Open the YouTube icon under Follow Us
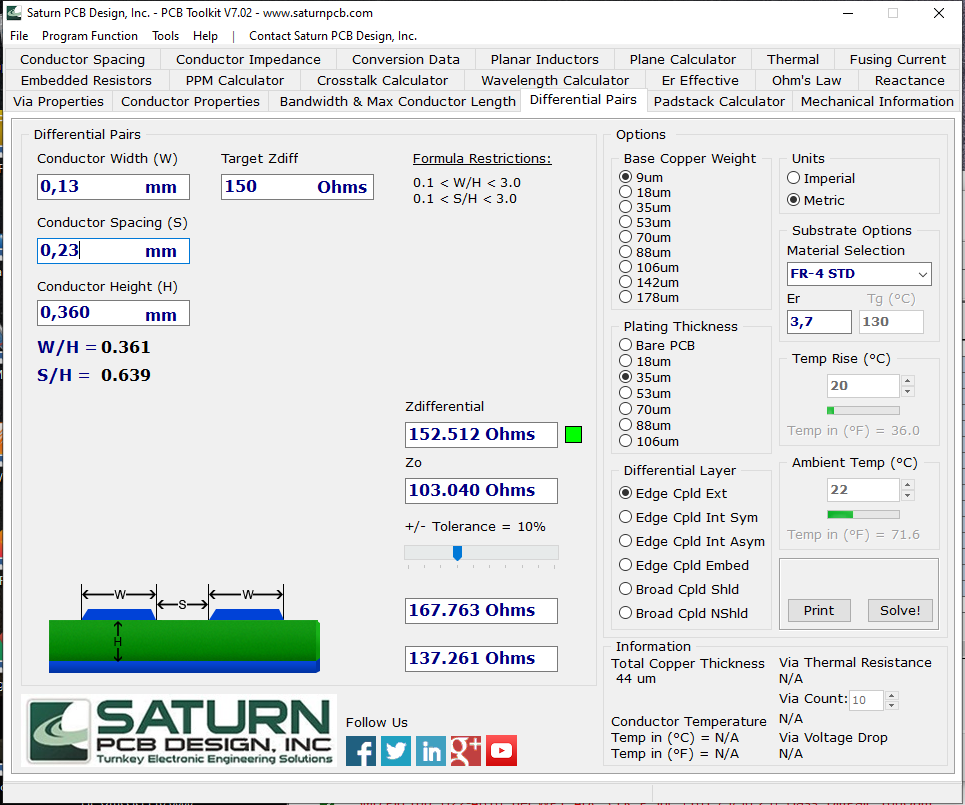The image size is (965, 805). (x=502, y=751)
